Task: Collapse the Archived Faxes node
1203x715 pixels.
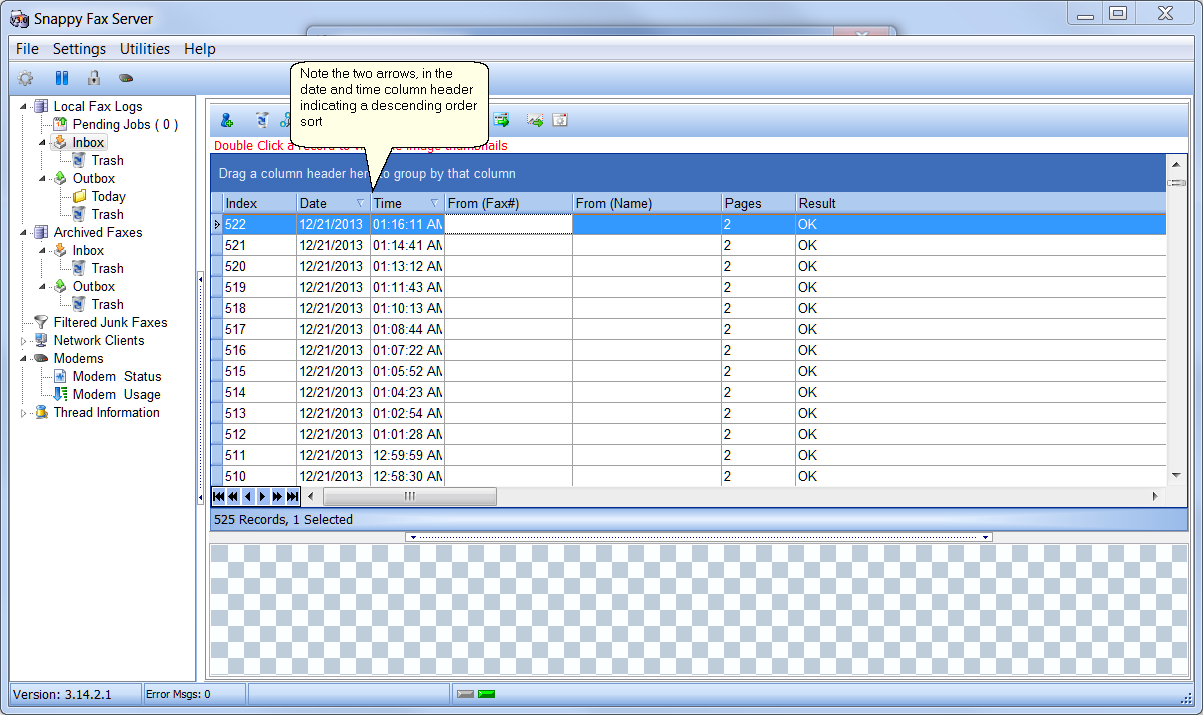Action: tap(23, 233)
